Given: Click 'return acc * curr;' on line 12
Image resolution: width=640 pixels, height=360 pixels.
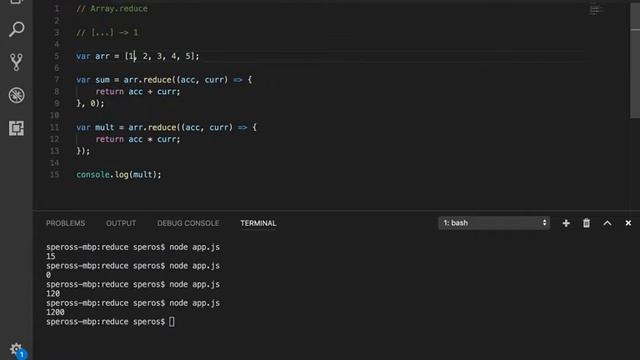Looking at the screenshot, I should tap(138, 139).
